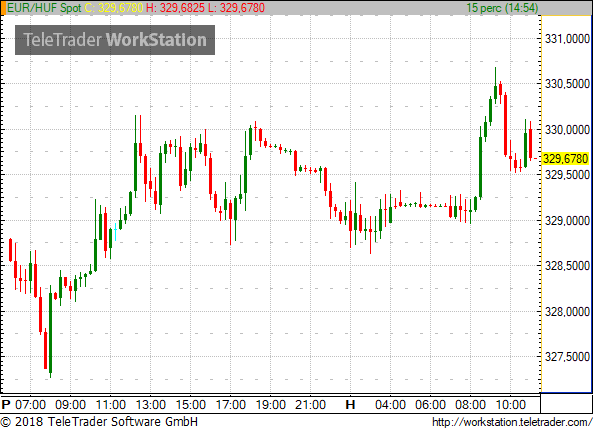This screenshot has width=593, height=431.
Task: Click the EUR/HUF Spot title text
Action: click(44, 8)
